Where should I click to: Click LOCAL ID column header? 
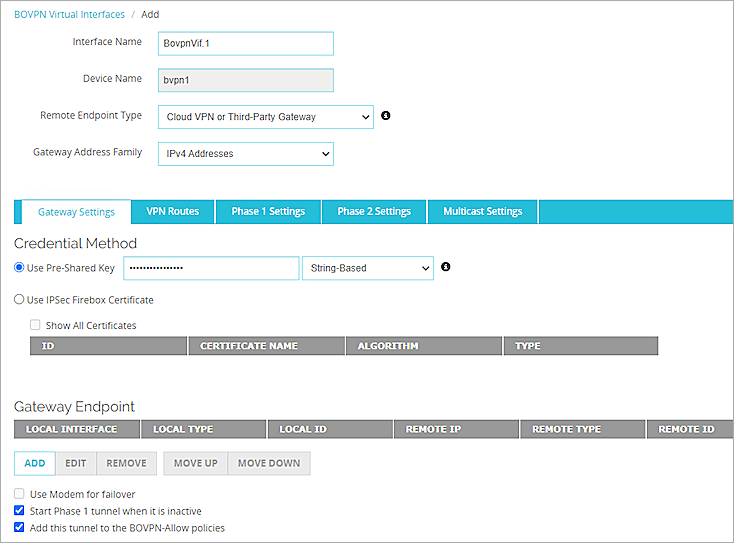330,429
